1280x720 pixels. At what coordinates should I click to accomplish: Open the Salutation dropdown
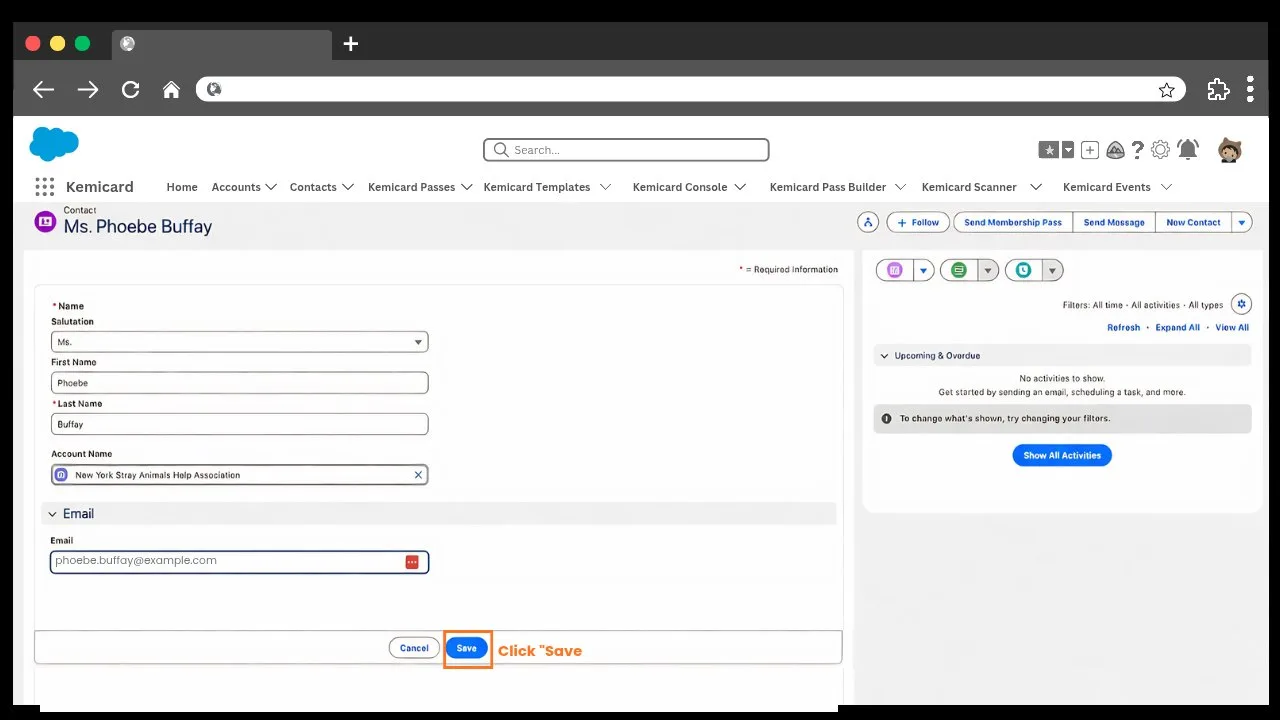pyautogui.click(x=239, y=342)
